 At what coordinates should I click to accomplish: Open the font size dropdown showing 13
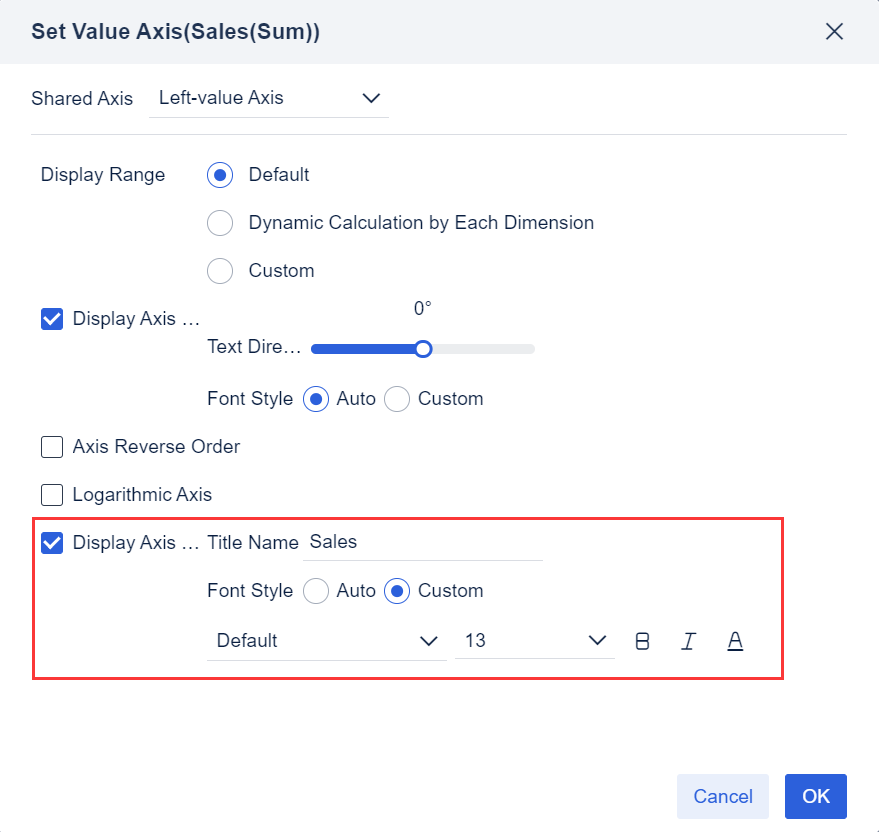535,641
